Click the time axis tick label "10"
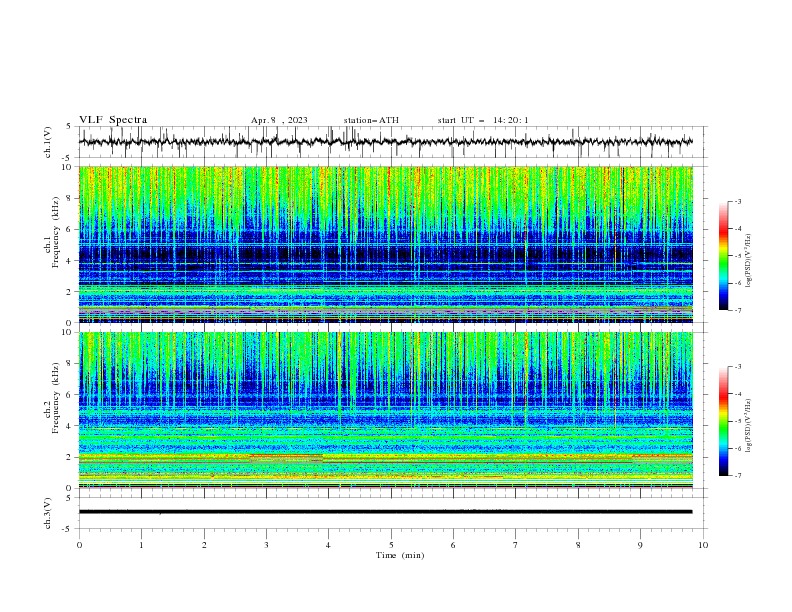The width and height of the screenshot is (792, 612). click(x=703, y=545)
